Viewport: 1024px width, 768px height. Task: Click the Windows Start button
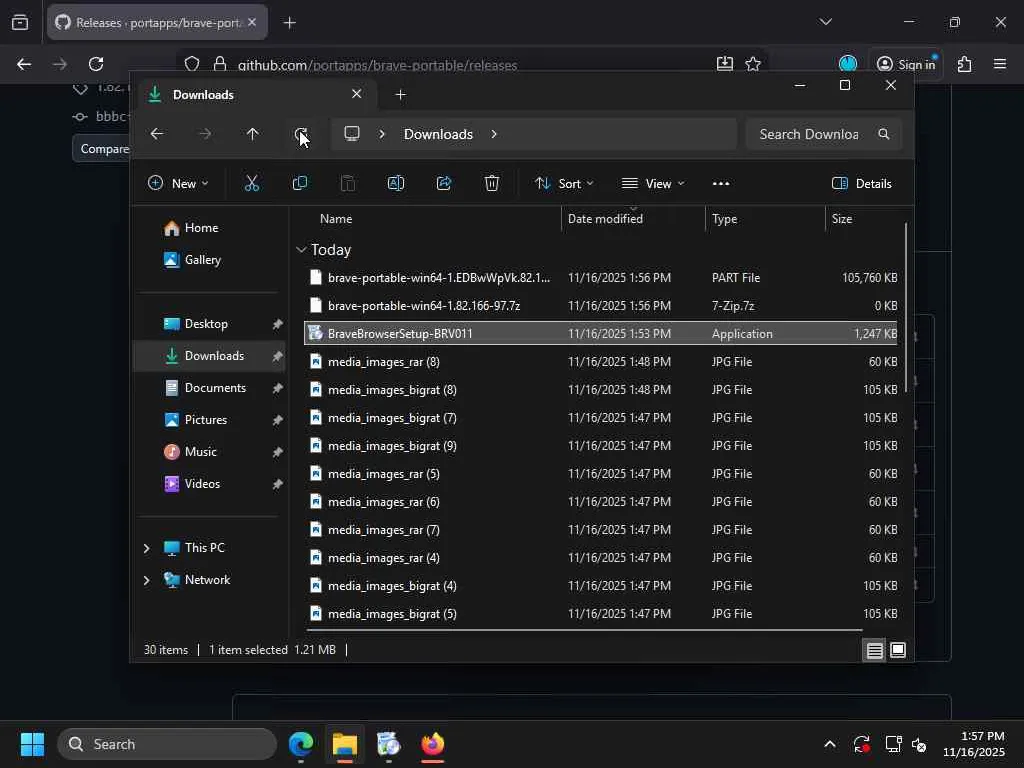[32, 744]
